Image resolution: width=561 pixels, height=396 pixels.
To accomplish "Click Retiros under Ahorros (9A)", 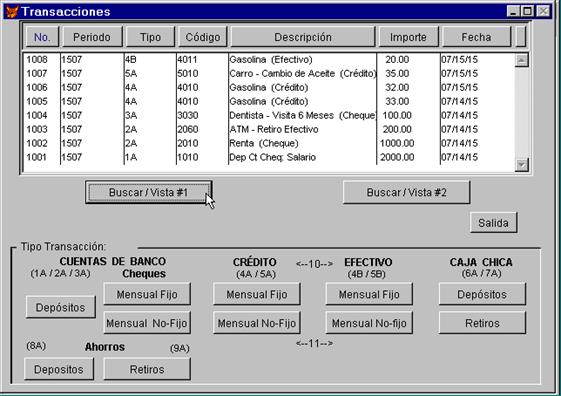I will click(147, 369).
